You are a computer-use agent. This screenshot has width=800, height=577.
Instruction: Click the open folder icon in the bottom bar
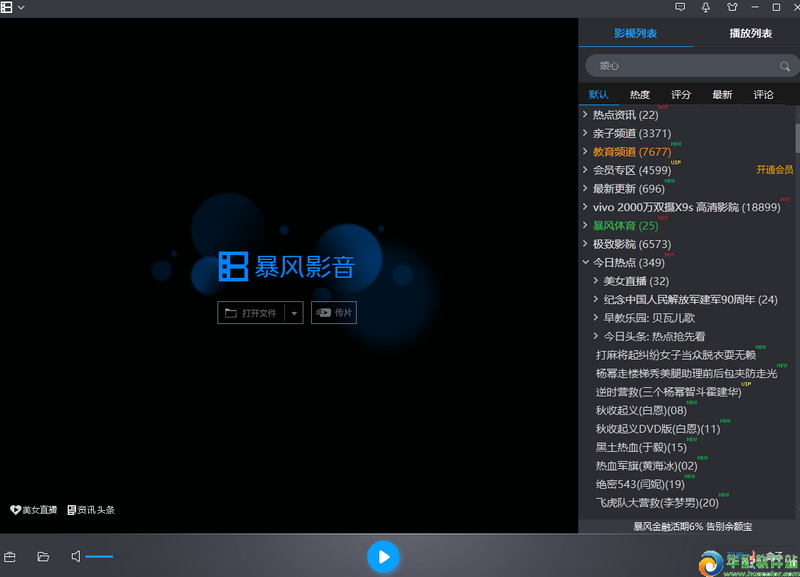(x=43, y=557)
